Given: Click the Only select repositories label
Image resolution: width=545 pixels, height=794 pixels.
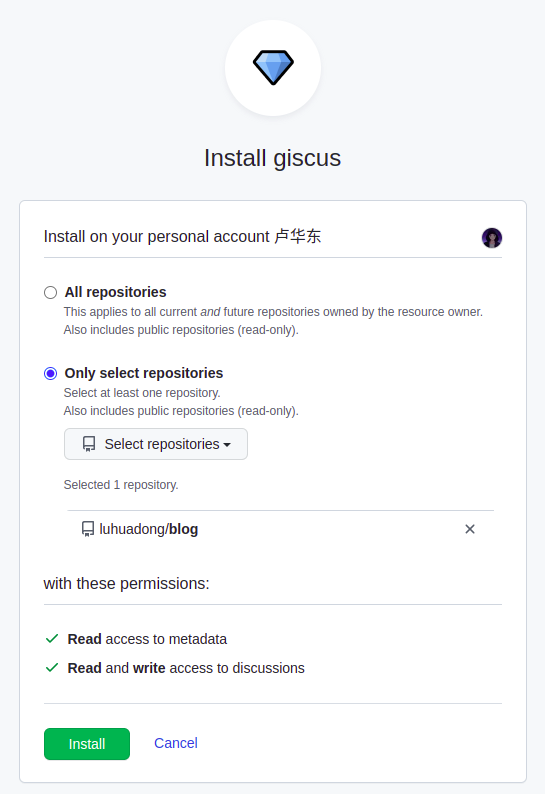Looking at the screenshot, I should 144,373.
